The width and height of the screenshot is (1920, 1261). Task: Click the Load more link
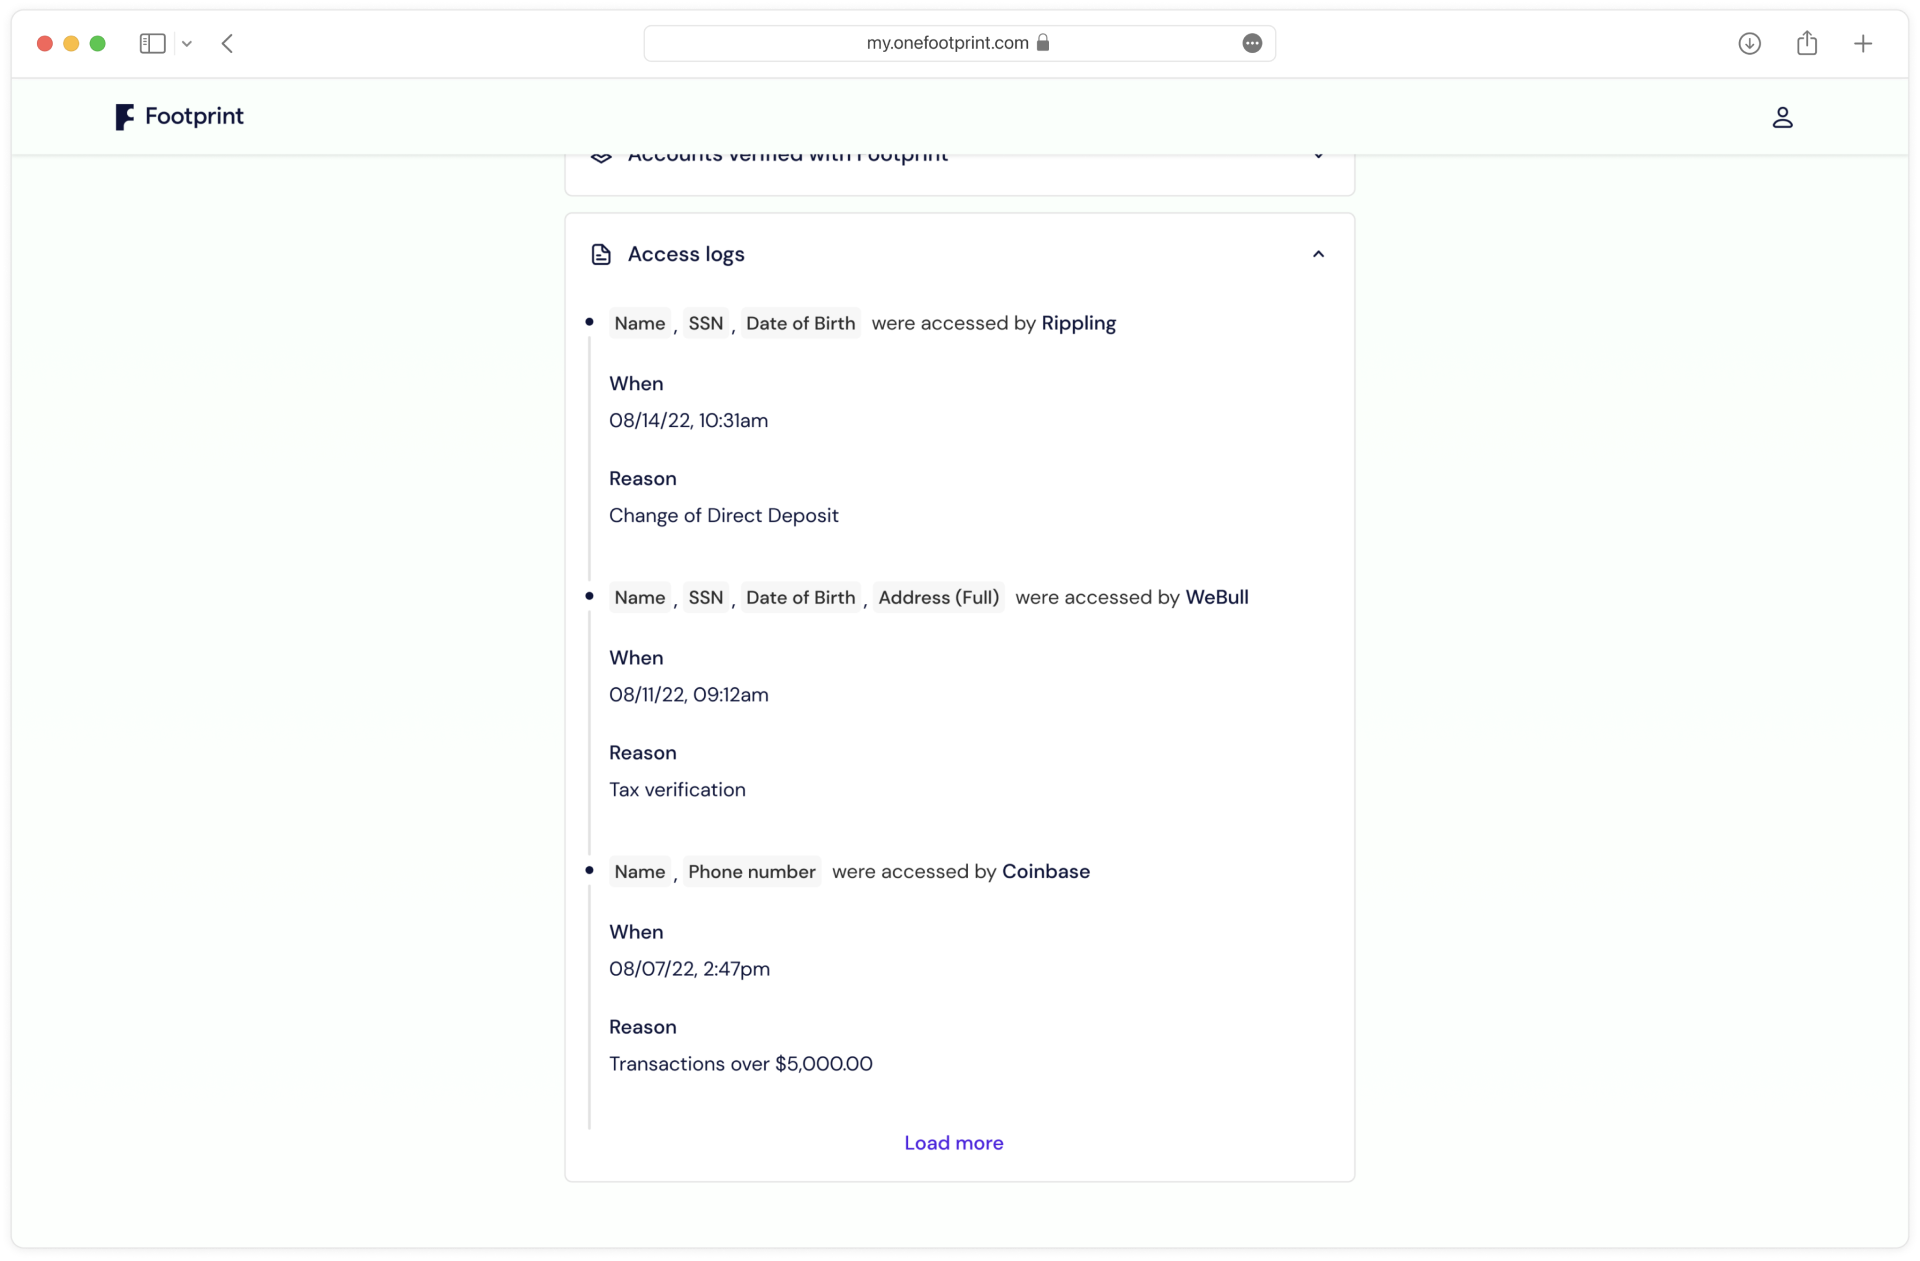point(953,1143)
